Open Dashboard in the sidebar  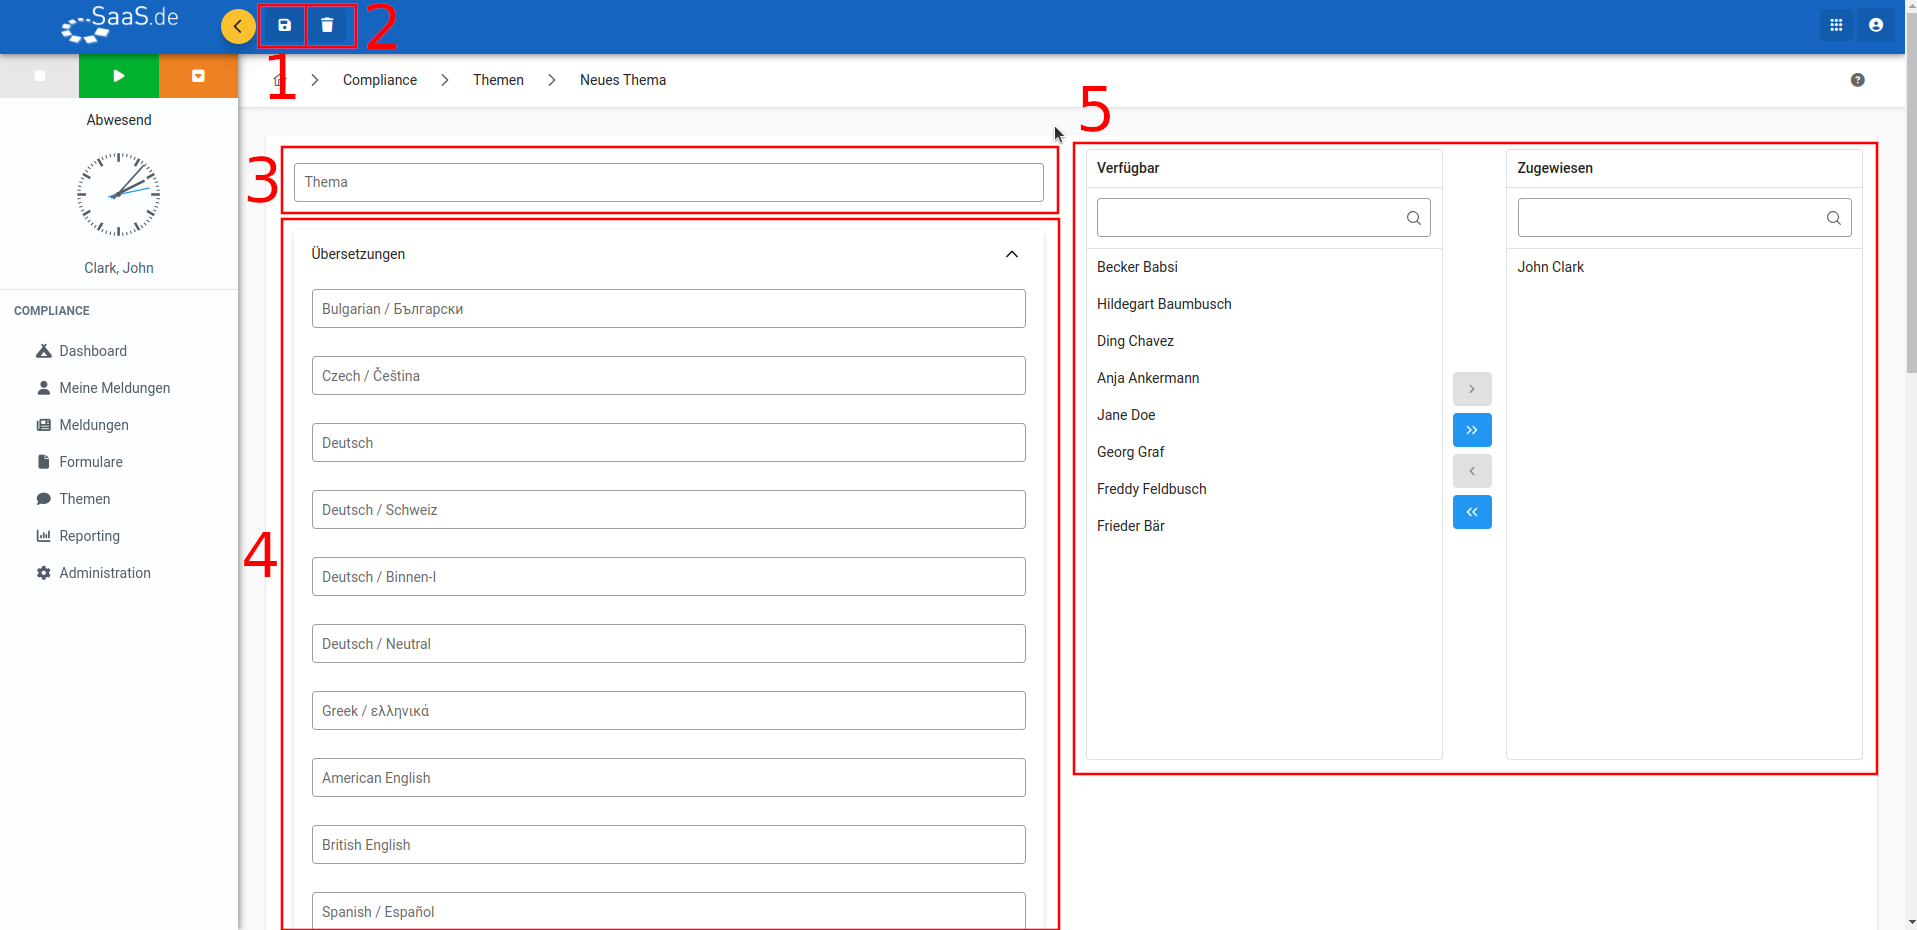(93, 351)
